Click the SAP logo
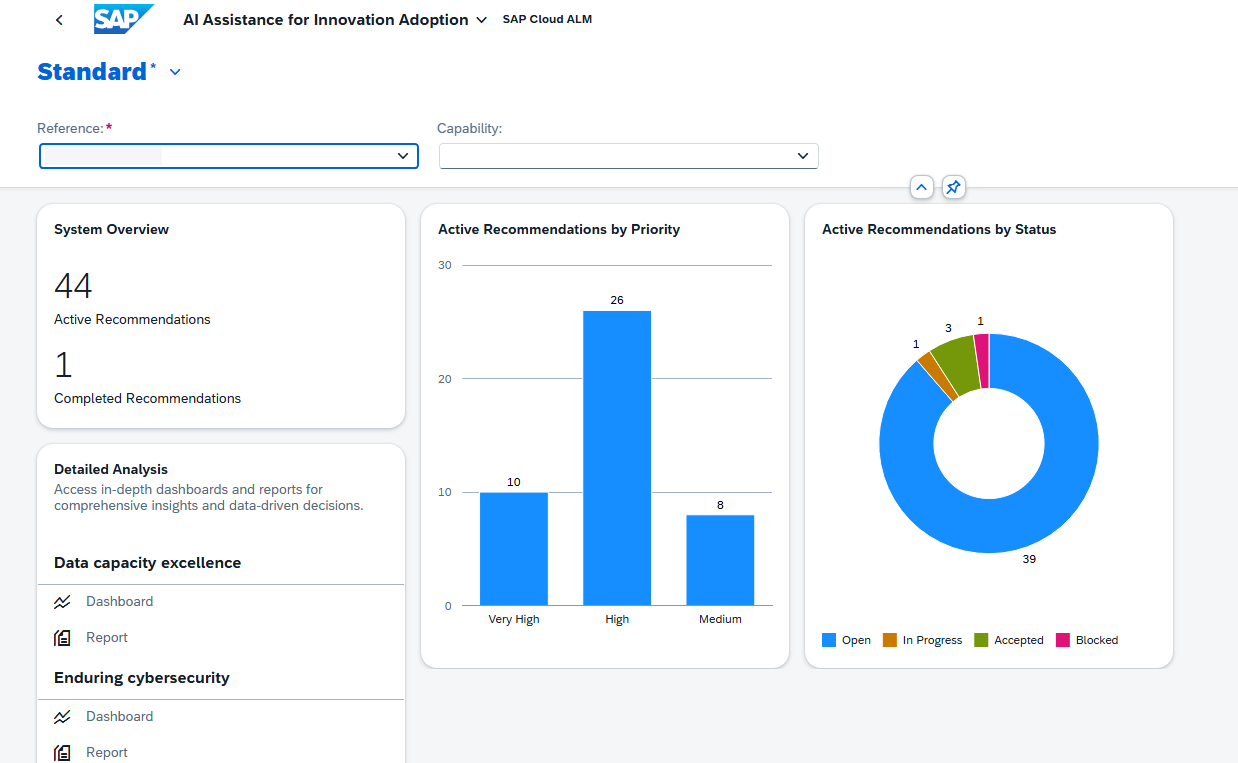This screenshot has height=763, width=1238. (123, 19)
